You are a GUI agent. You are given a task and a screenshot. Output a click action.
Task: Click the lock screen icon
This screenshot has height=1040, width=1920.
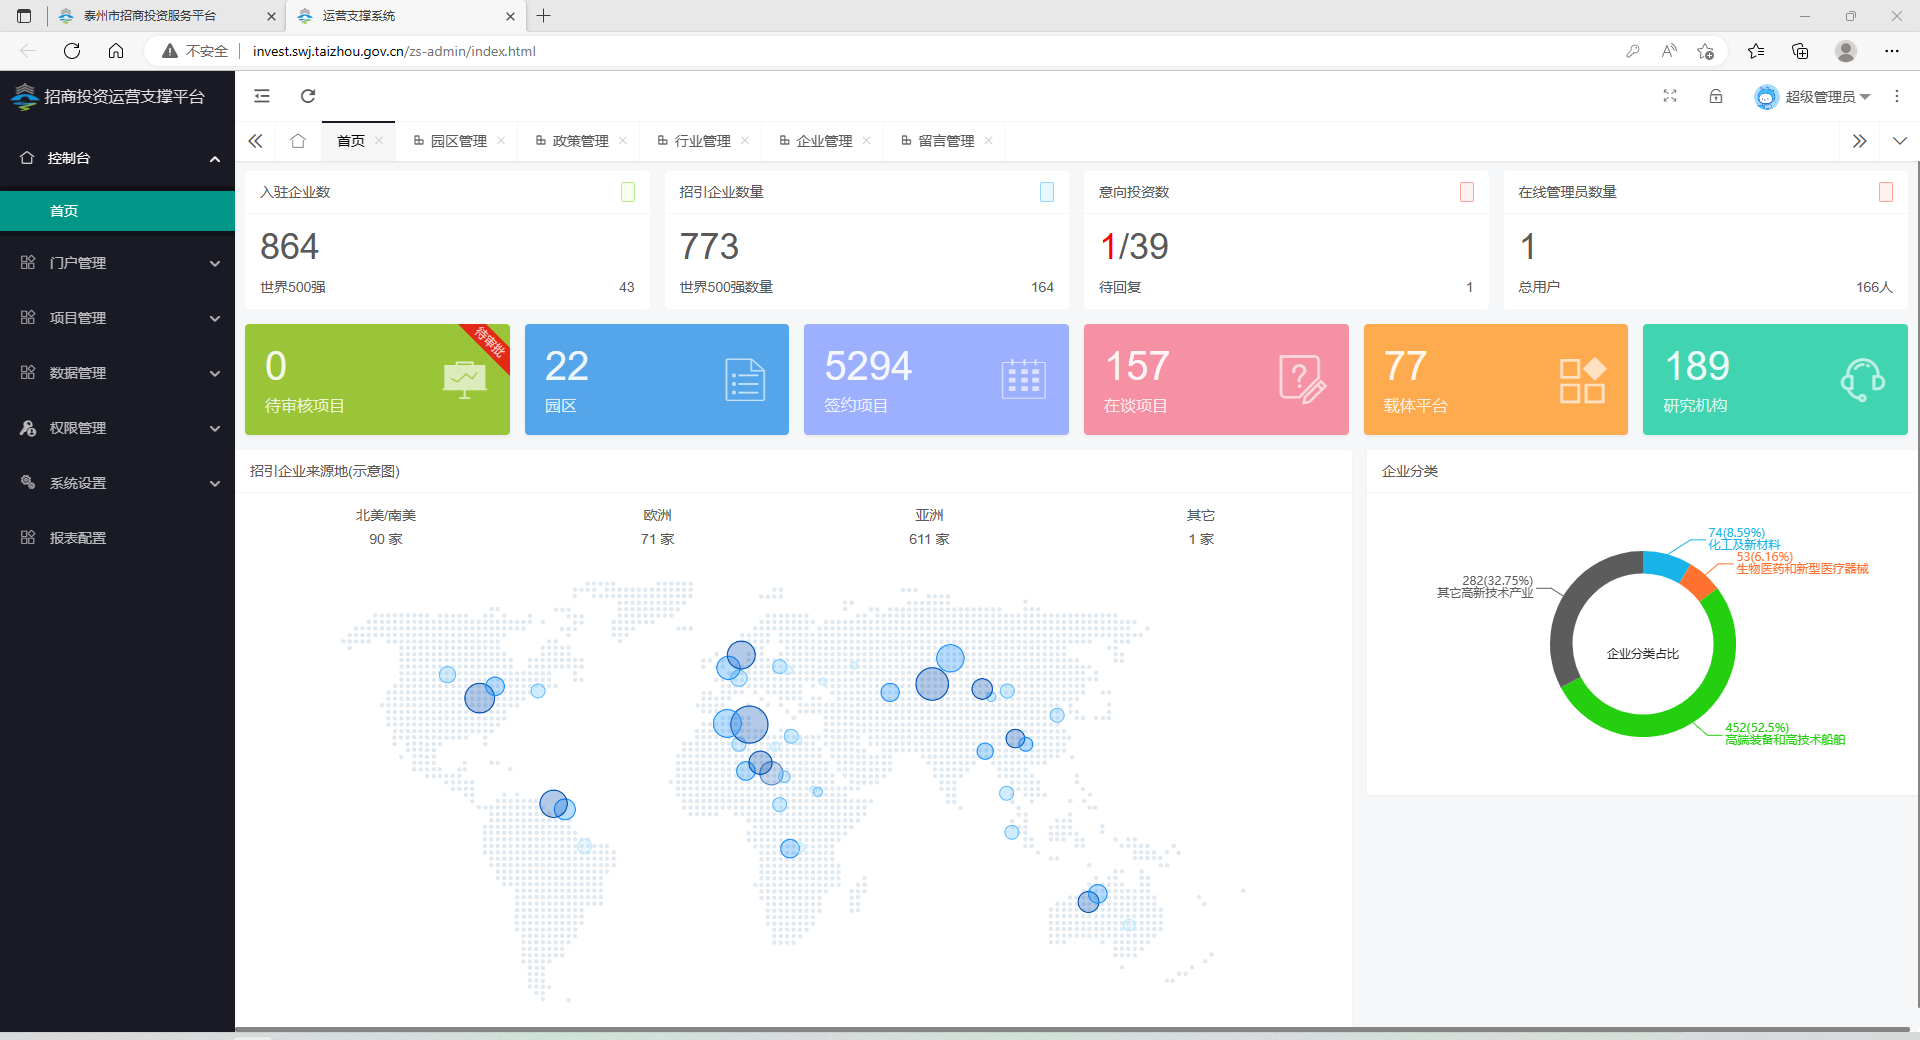(1716, 96)
